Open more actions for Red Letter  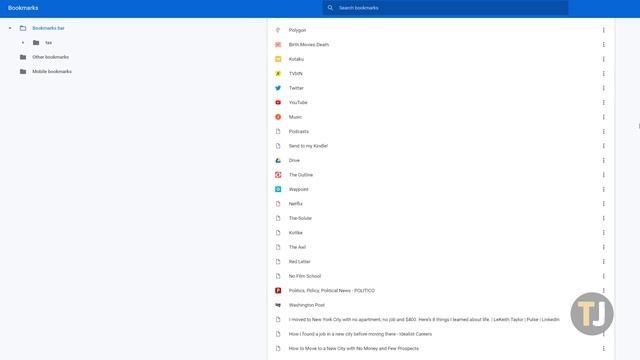click(x=603, y=262)
